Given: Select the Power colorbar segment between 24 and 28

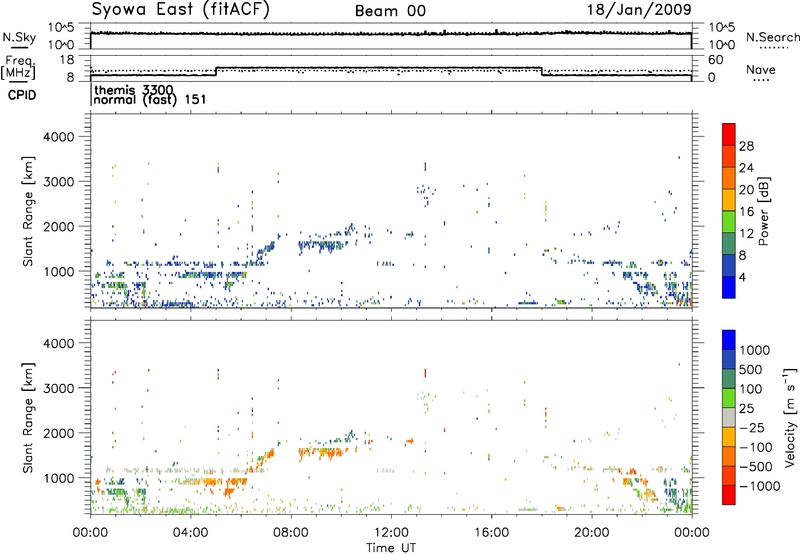Looking at the screenshot, I should [x=729, y=156].
